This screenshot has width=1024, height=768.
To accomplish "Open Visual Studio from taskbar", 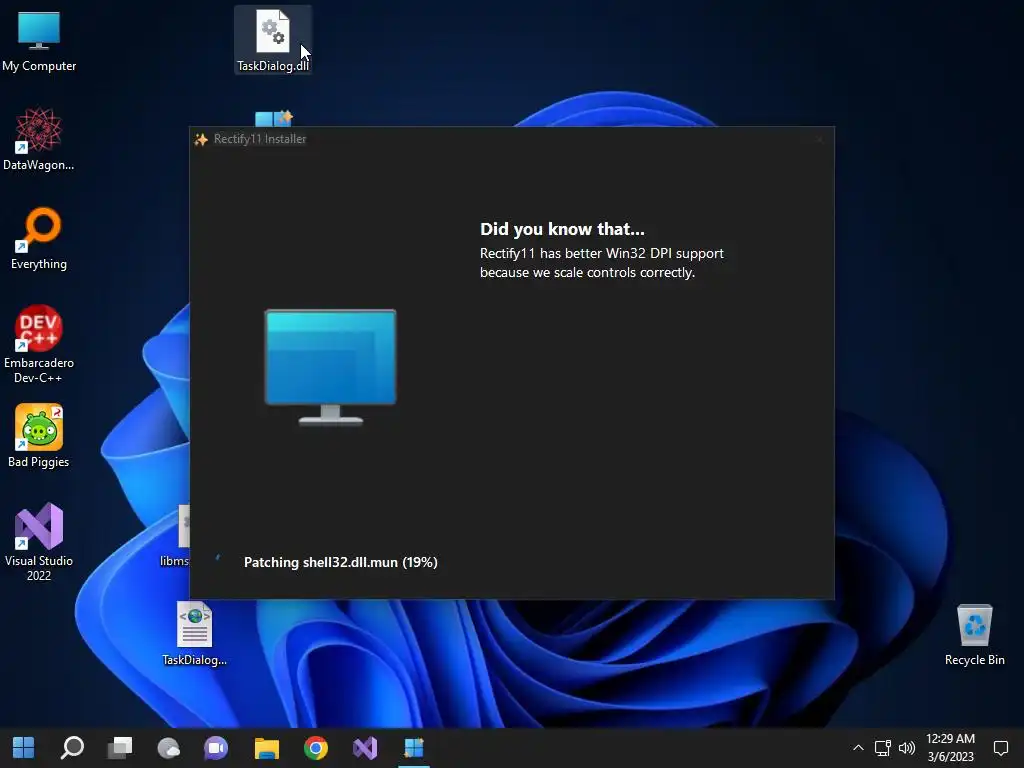I will 365,748.
